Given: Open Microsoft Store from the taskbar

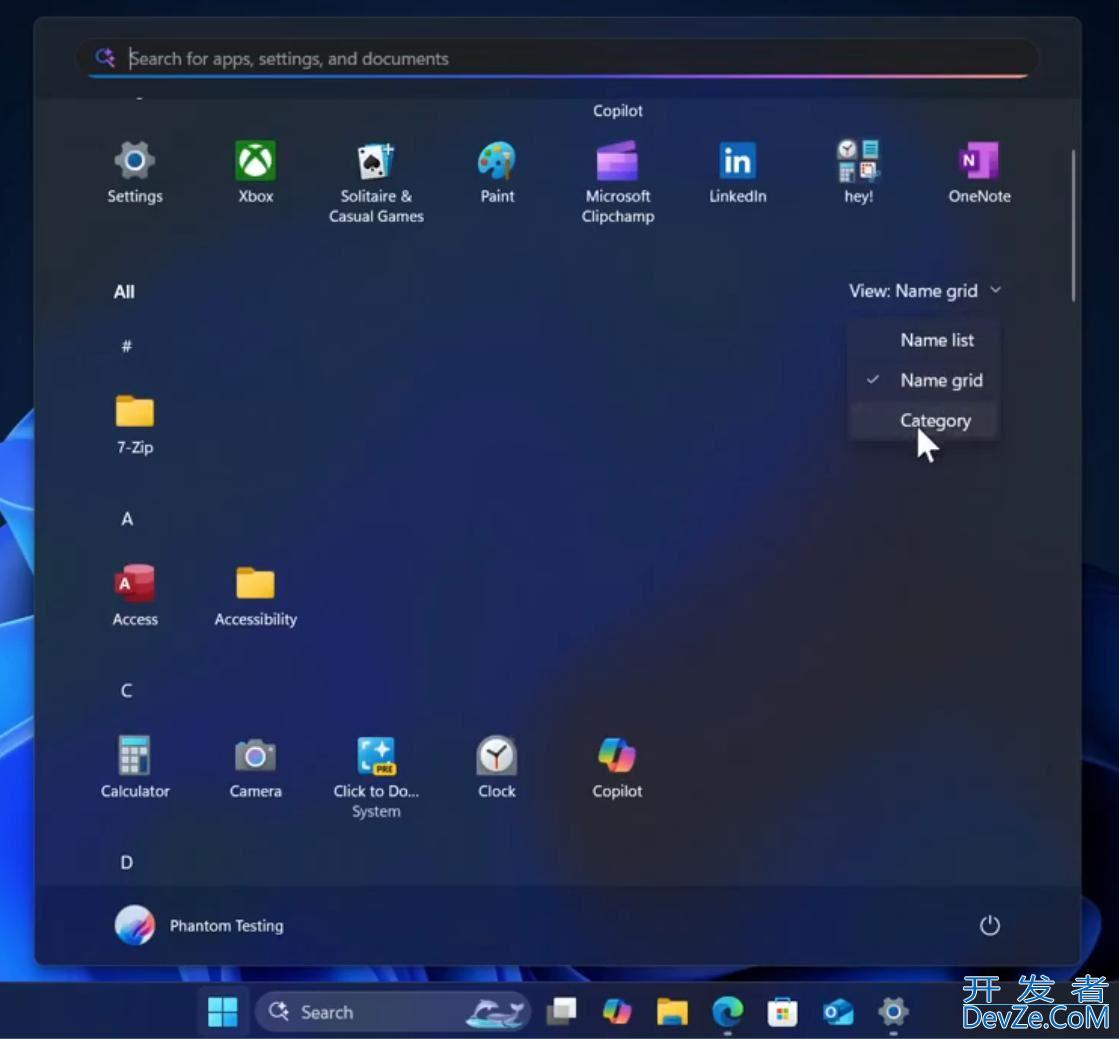Looking at the screenshot, I should click(x=782, y=1011).
